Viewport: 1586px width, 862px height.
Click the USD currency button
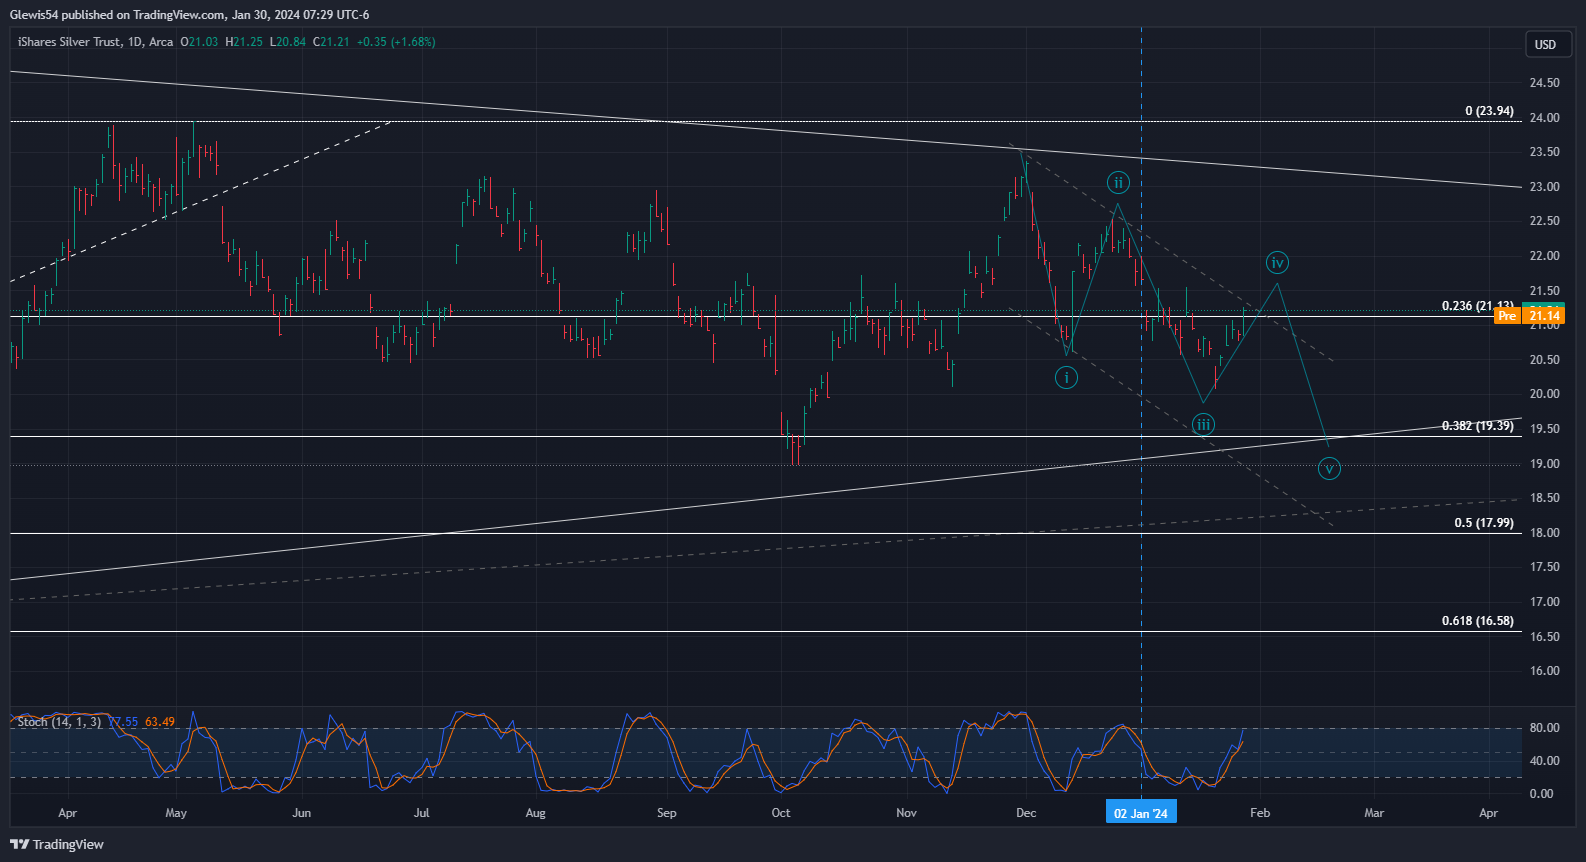click(x=1546, y=44)
